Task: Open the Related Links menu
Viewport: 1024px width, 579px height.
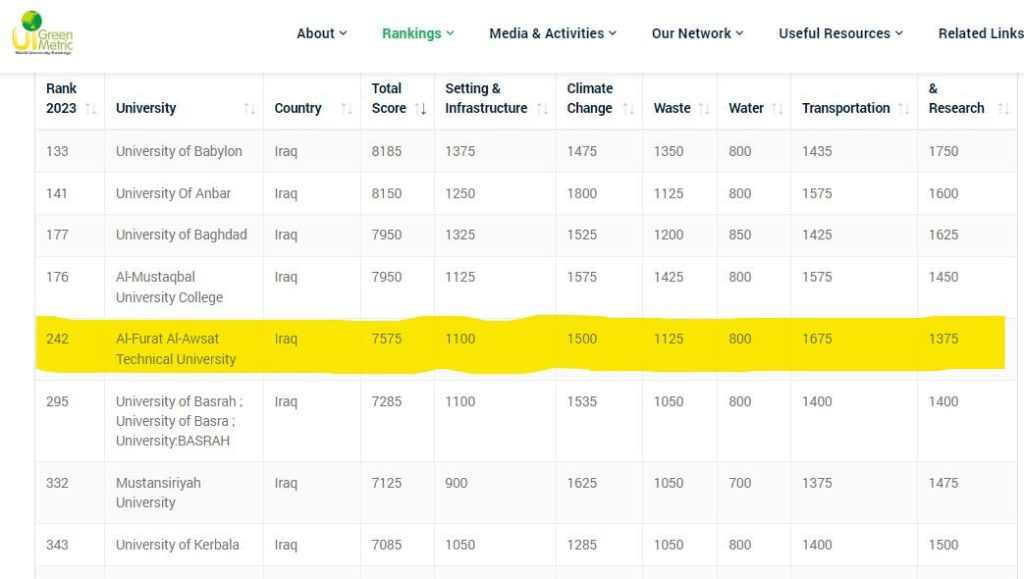Action: 981,33
